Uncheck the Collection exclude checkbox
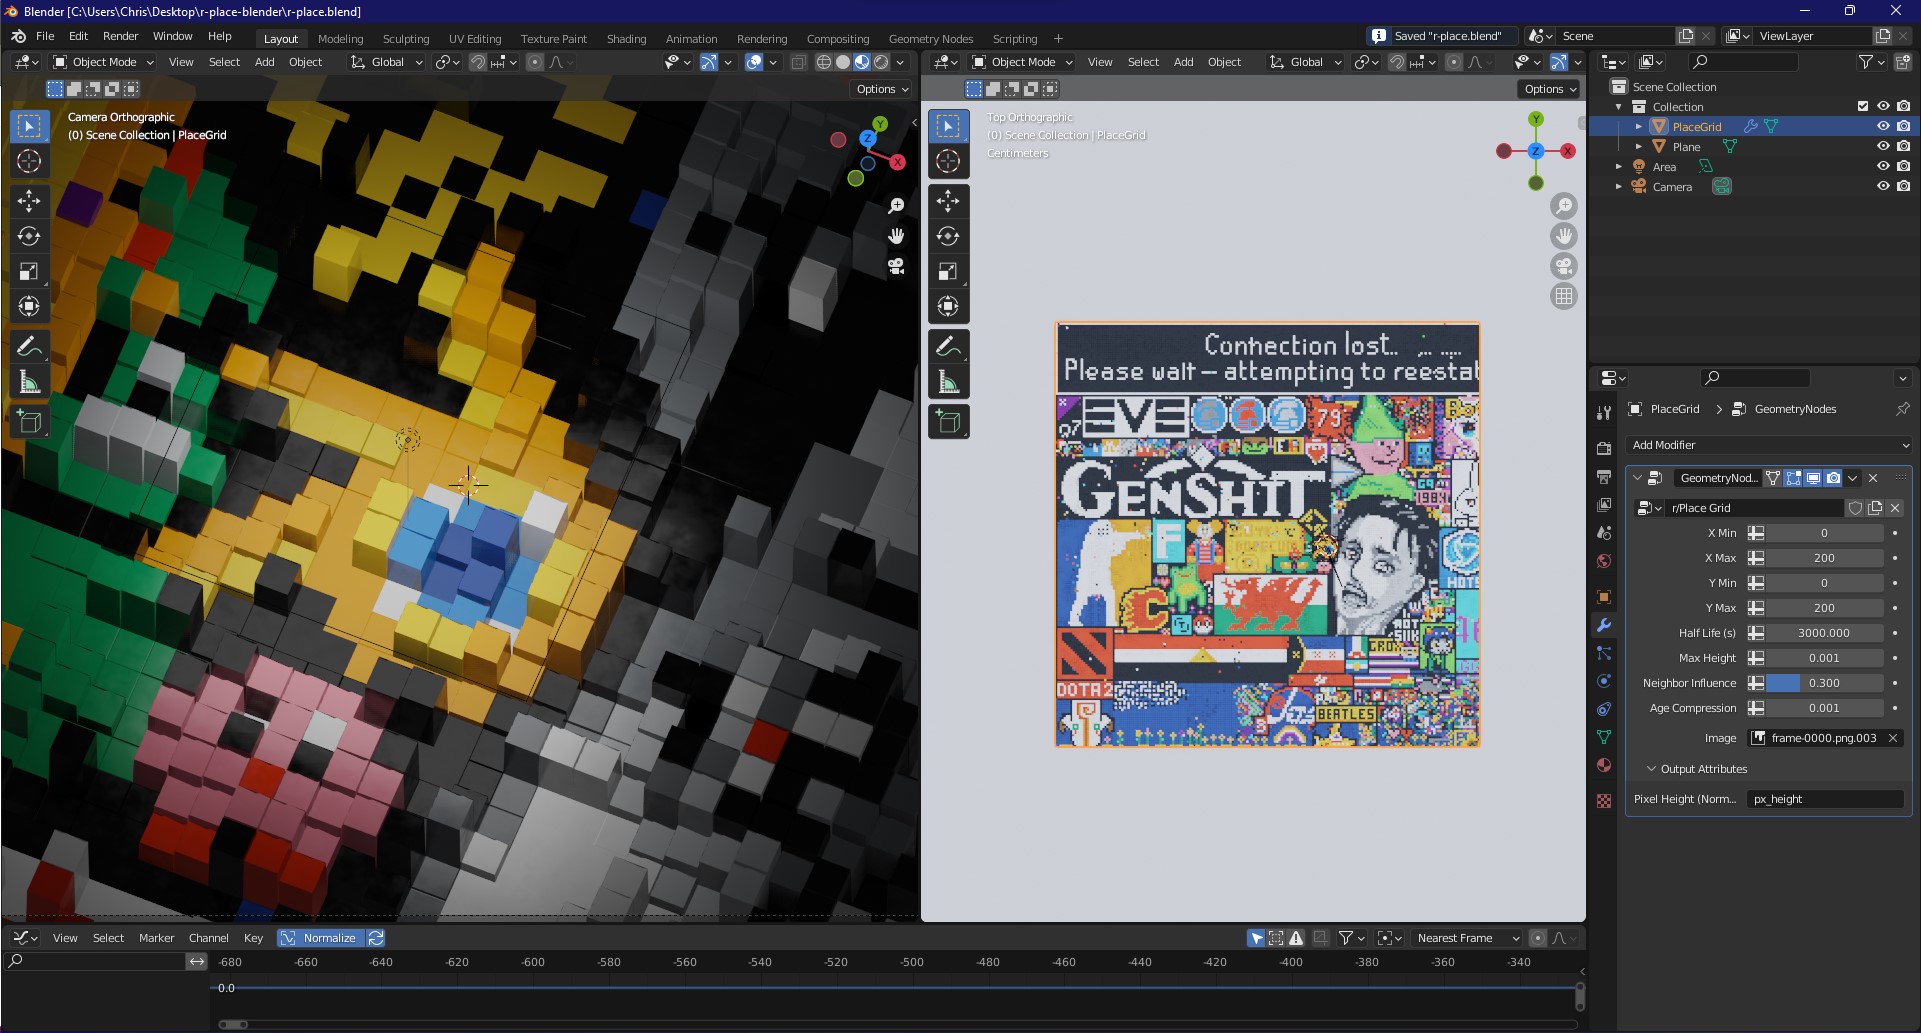Image resolution: width=1921 pixels, height=1033 pixels. tap(1862, 106)
